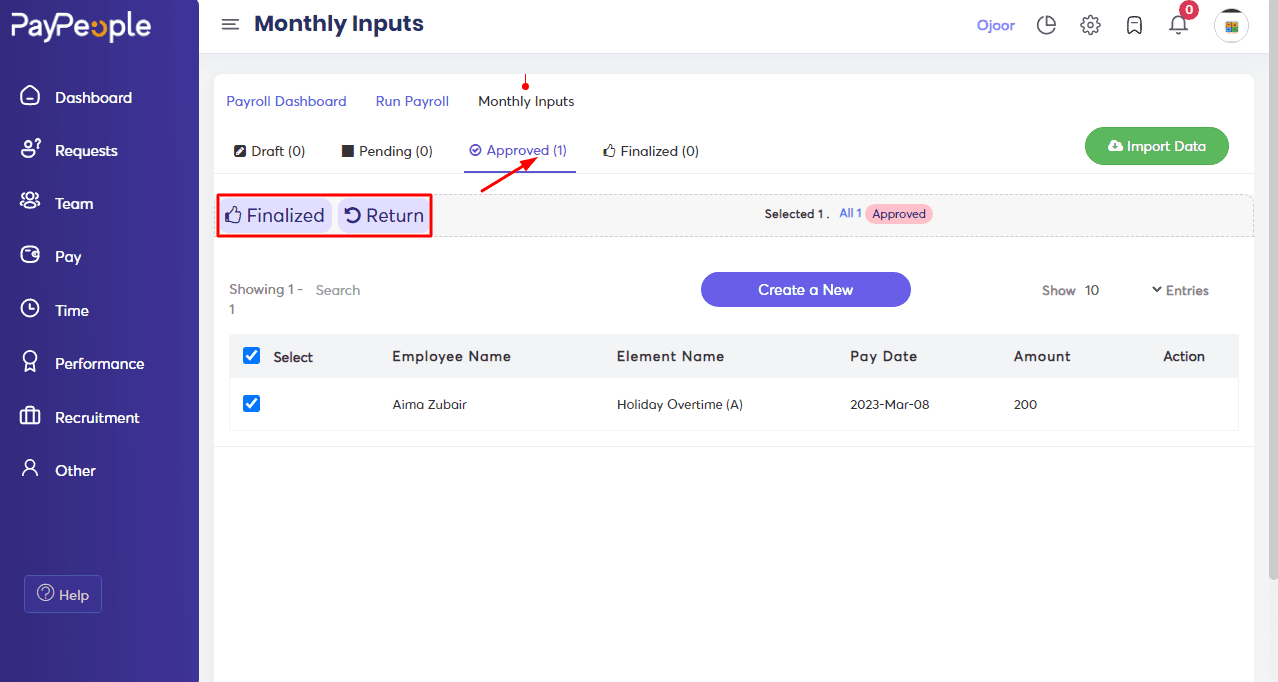
Task: Open the settings gear
Action: (1090, 25)
